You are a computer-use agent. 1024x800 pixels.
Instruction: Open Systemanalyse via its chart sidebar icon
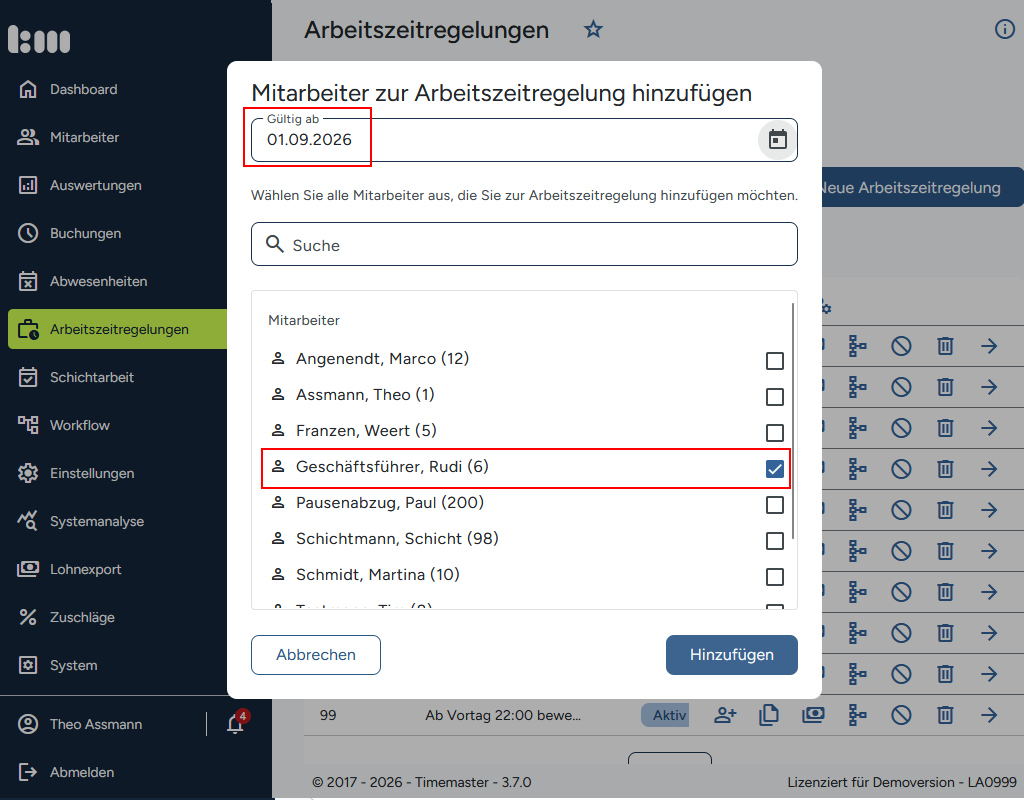(27, 521)
